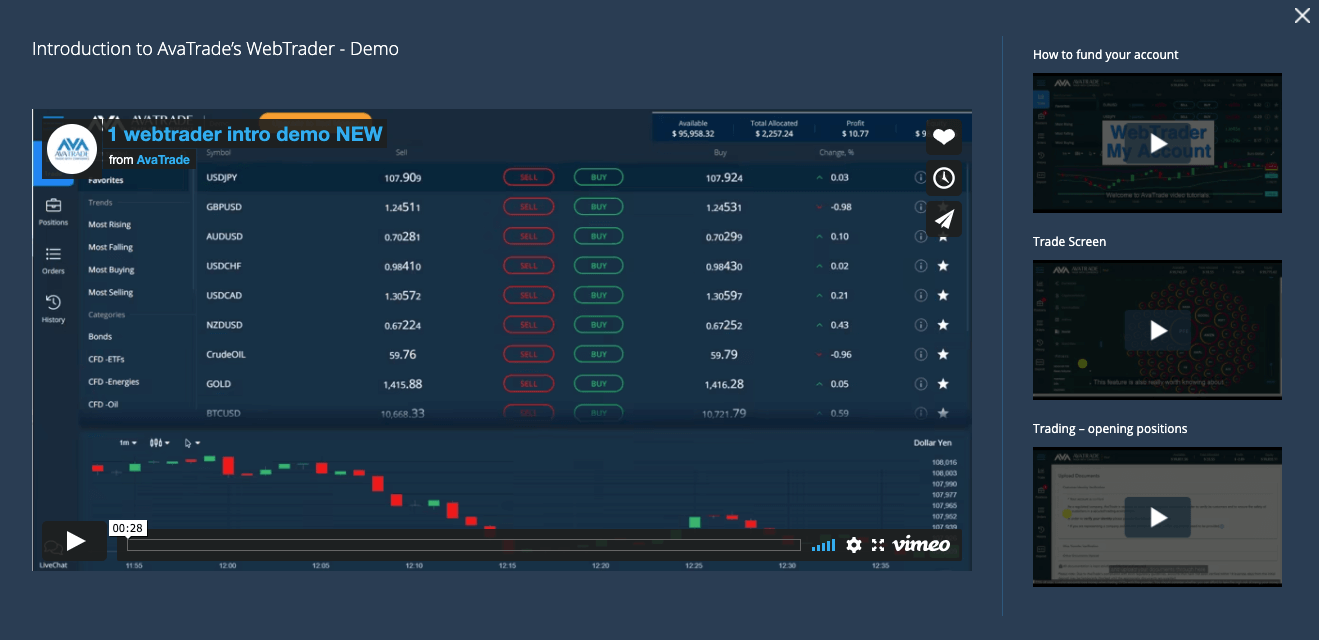Screen dimensions: 1319x640
Task: Click the AvaTrade round avatar logo
Action: pyautogui.click(x=72, y=149)
